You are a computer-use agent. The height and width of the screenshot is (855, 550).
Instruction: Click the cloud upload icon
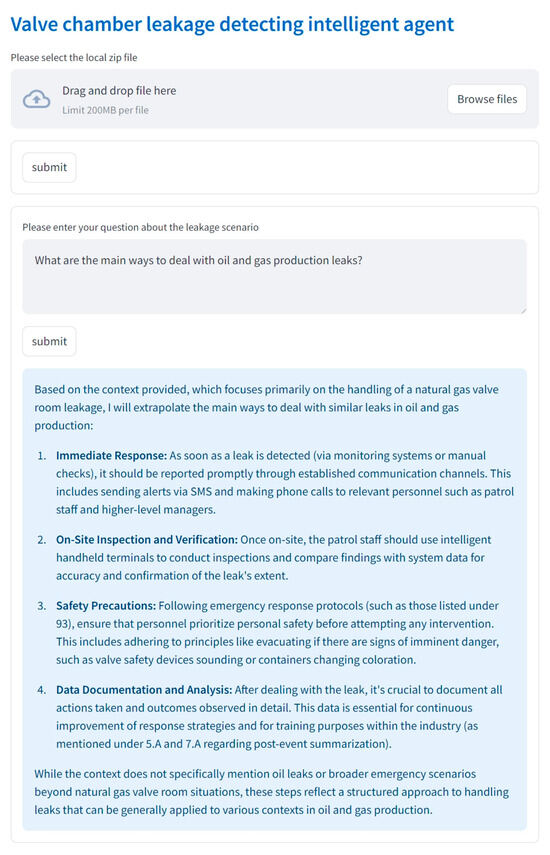(x=37, y=99)
